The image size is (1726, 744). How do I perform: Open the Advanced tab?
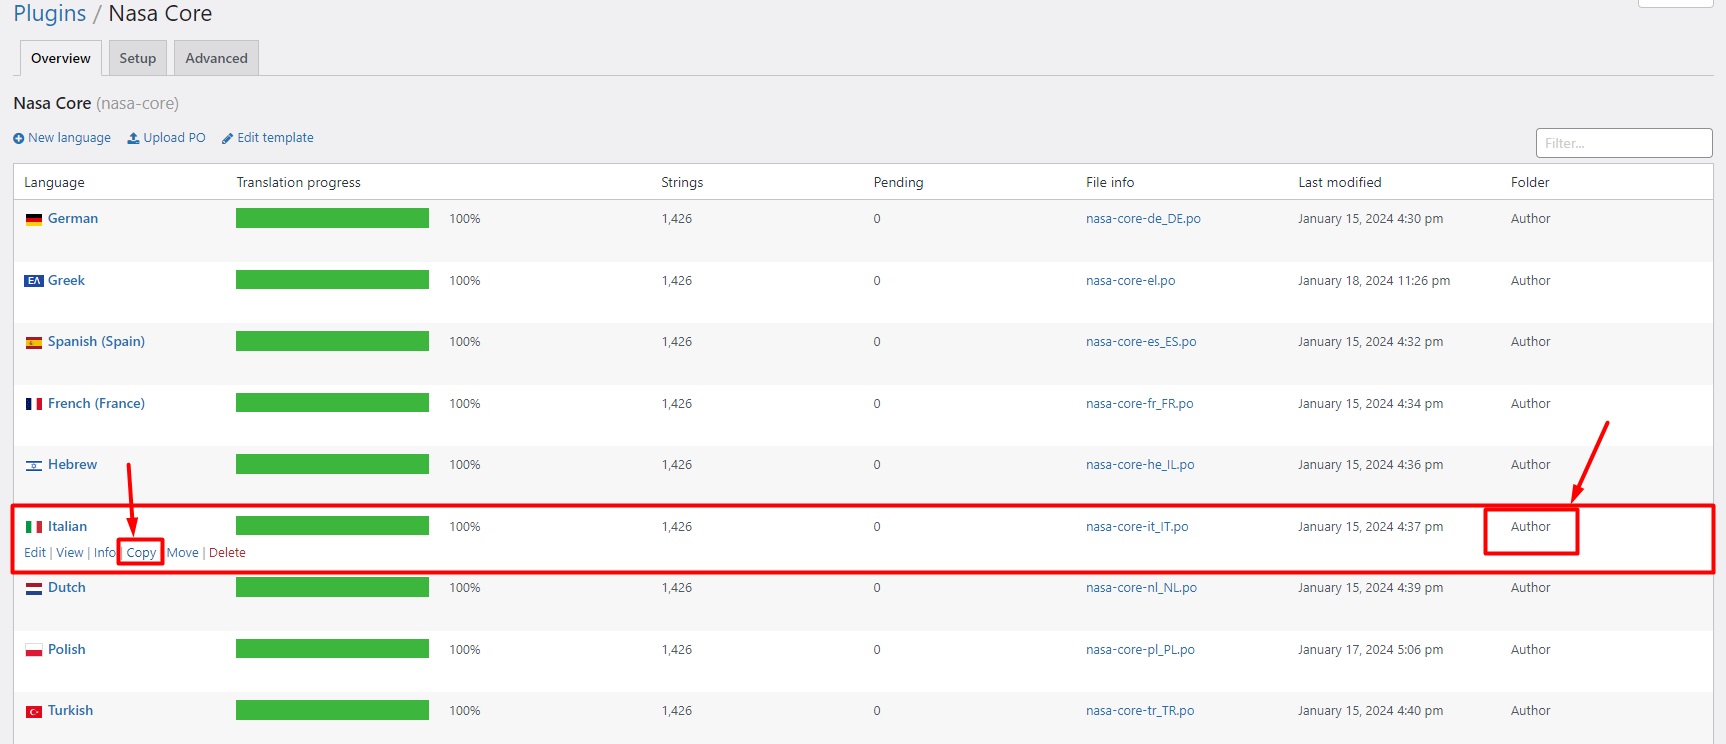(216, 58)
